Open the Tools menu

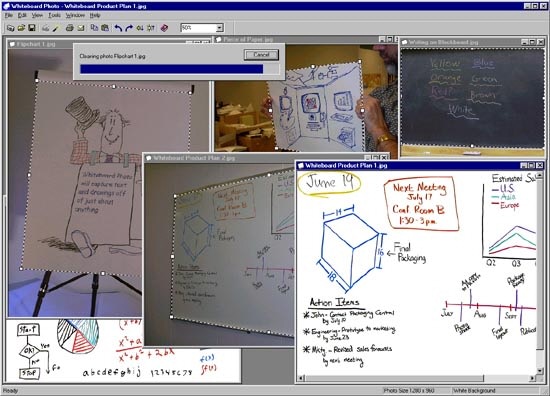[x=54, y=15]
